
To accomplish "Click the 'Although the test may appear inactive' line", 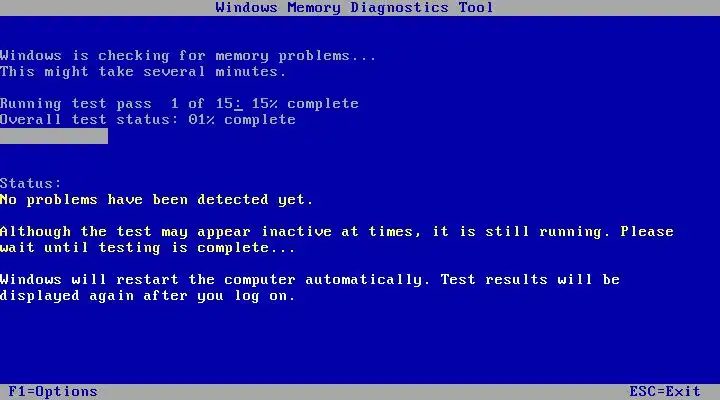I will click(x=337, y=232).
